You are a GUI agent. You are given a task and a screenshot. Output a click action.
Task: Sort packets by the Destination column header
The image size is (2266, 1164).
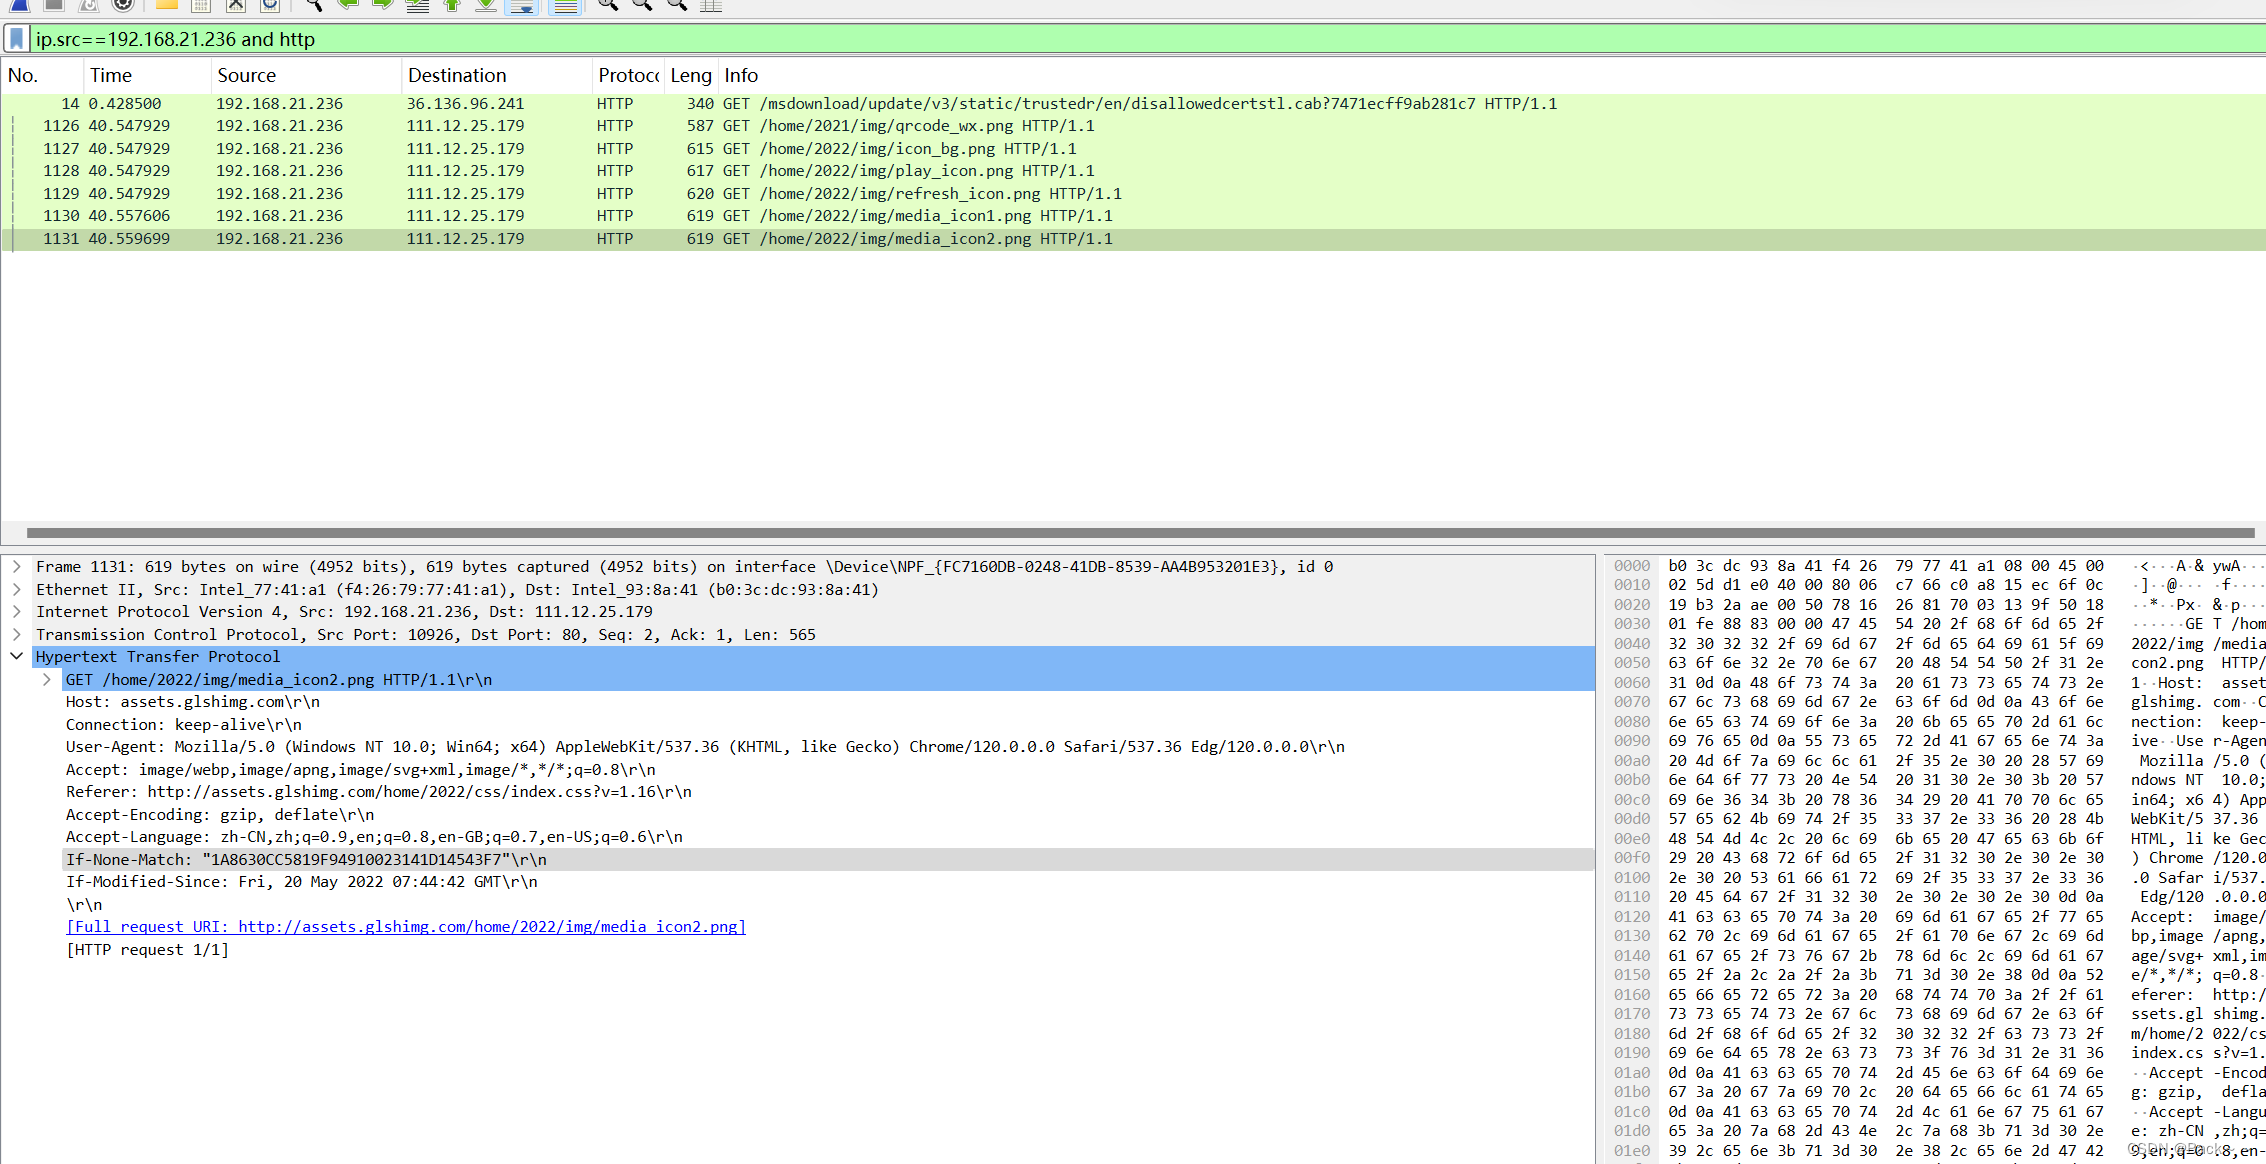[x=497, y=75]
